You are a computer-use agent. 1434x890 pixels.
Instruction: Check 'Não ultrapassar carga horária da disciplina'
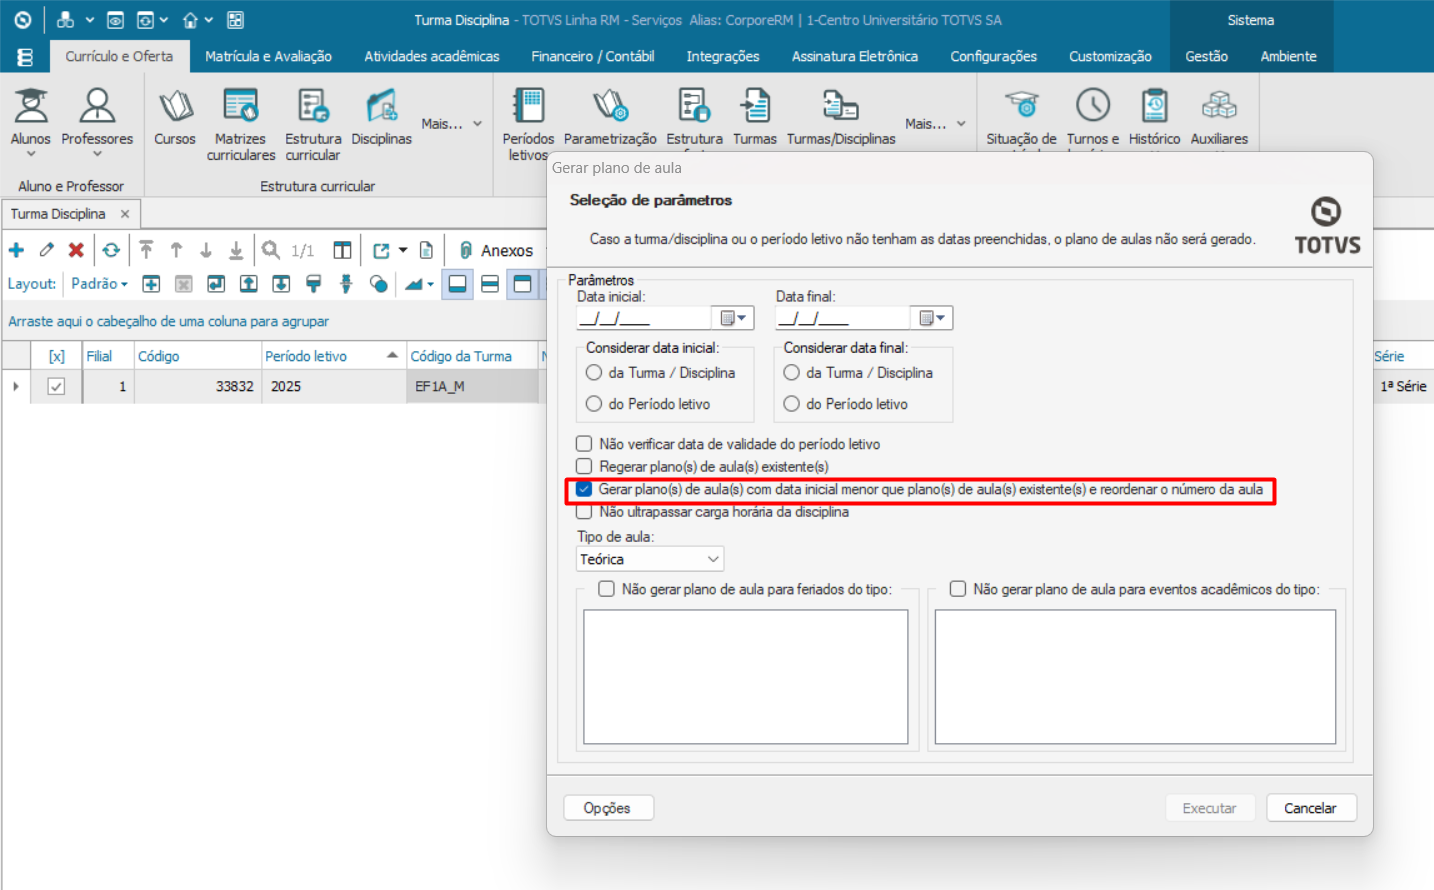click(x=584, y=512)
